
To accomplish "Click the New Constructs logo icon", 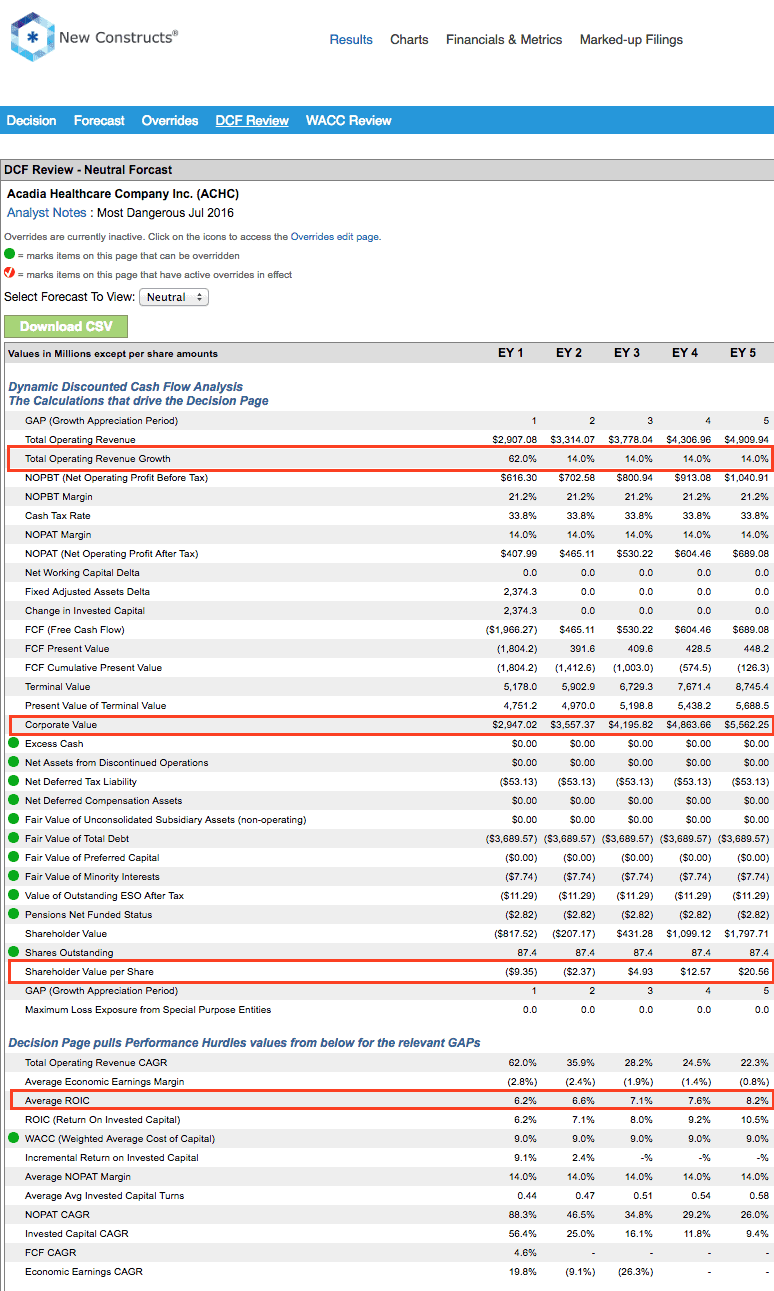I will pos(32,37).
